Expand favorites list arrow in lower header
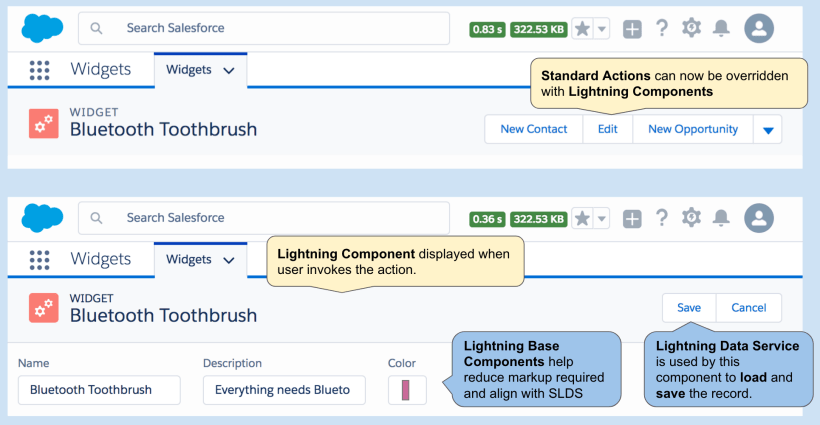Screen dimensions: 820x425 (602, 219)
